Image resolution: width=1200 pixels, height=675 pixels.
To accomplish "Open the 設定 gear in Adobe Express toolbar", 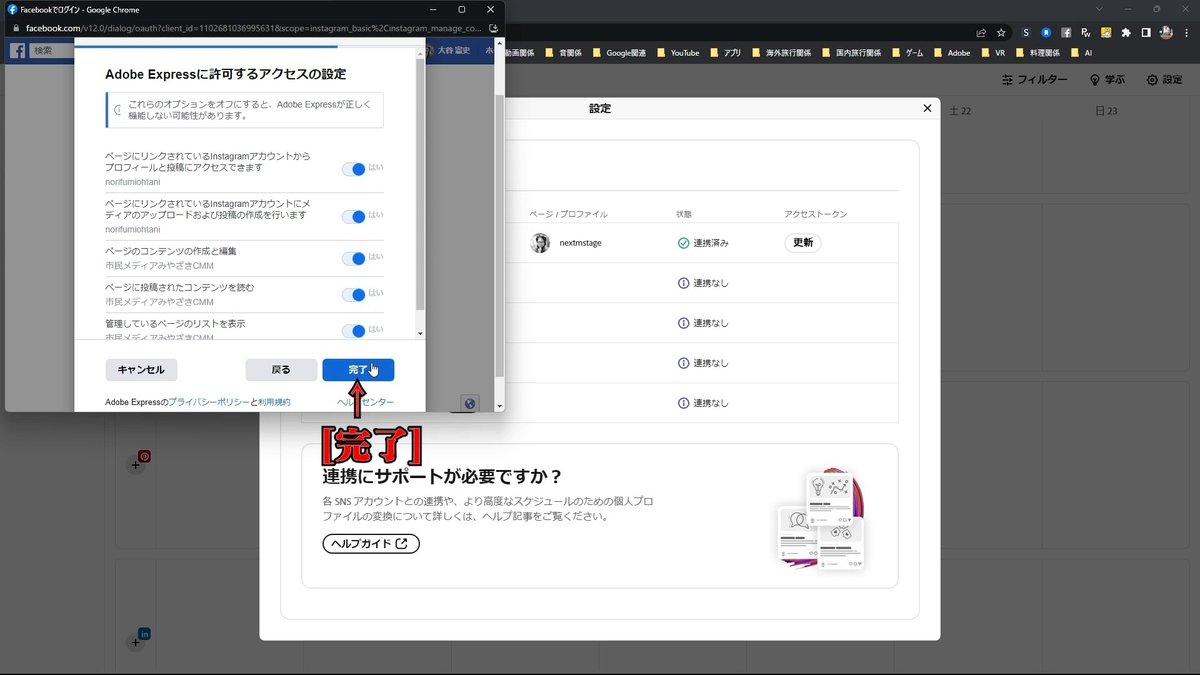I will click(x=1164, y=80).
